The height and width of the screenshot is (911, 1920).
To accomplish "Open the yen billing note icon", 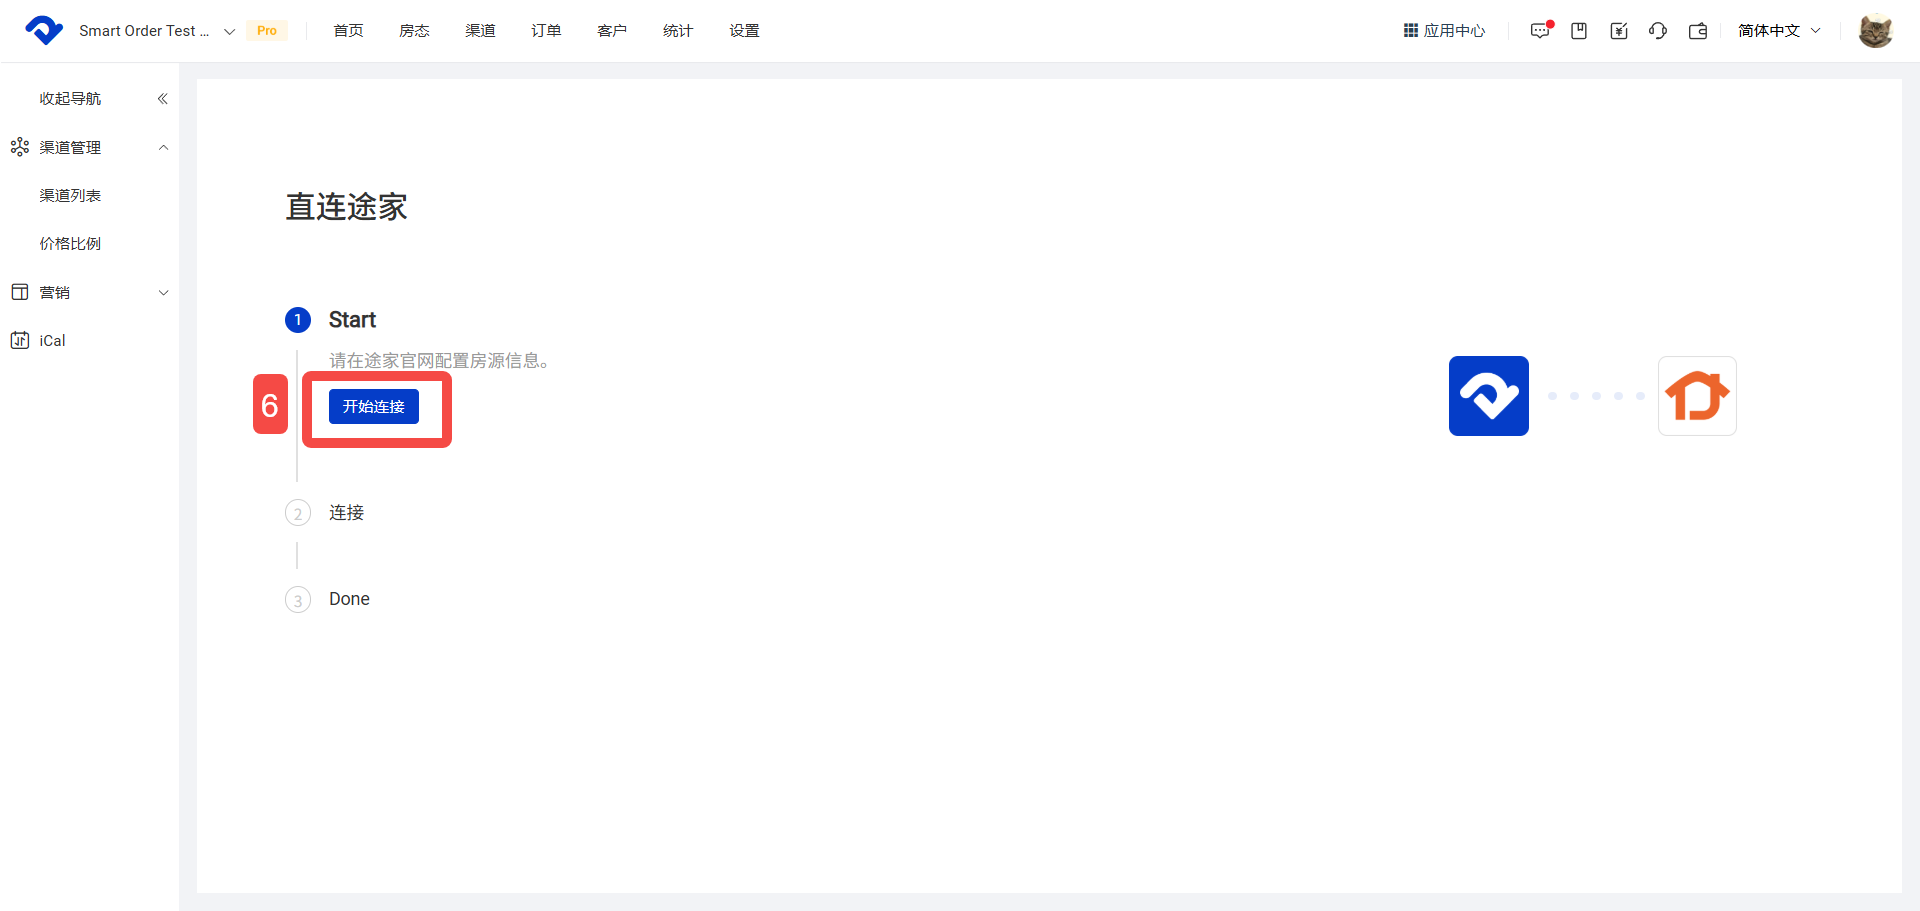I will coord(1619,31).
